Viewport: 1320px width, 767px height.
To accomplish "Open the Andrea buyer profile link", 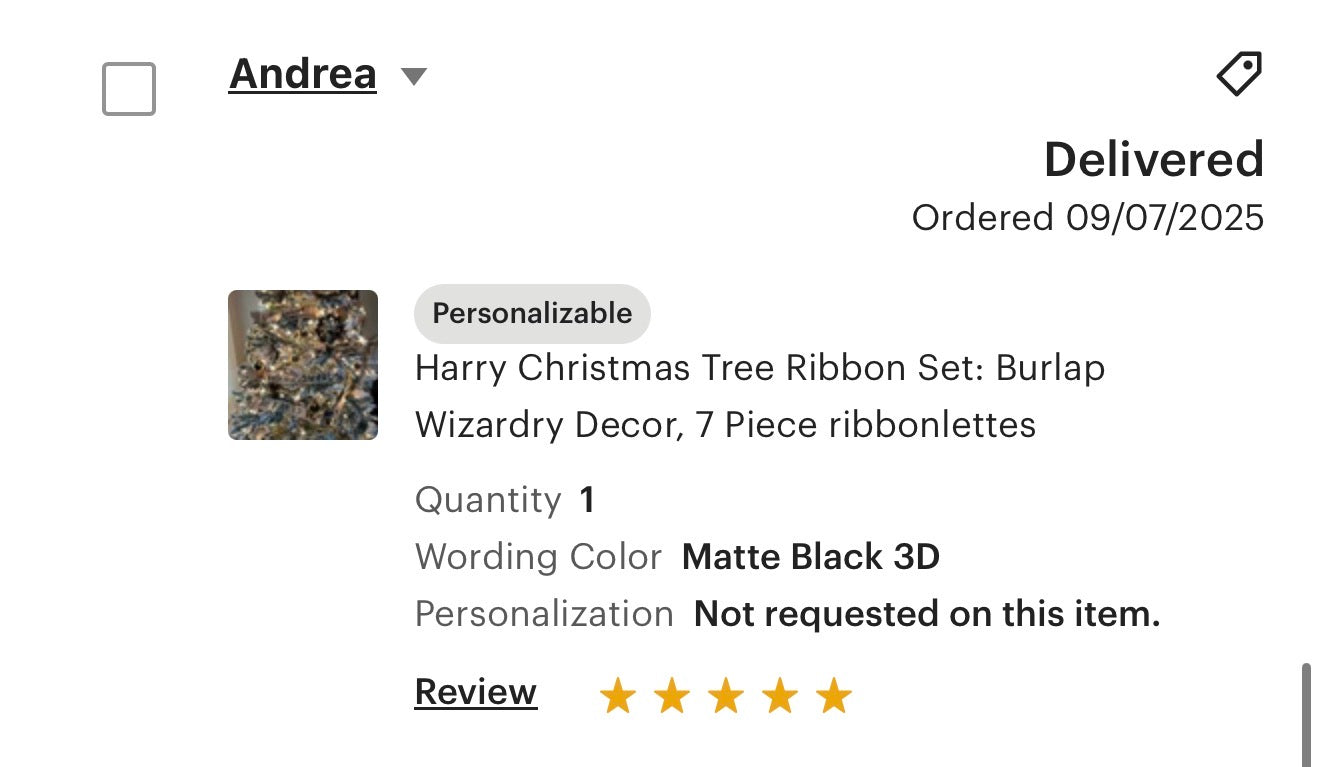I will [302, 73].
